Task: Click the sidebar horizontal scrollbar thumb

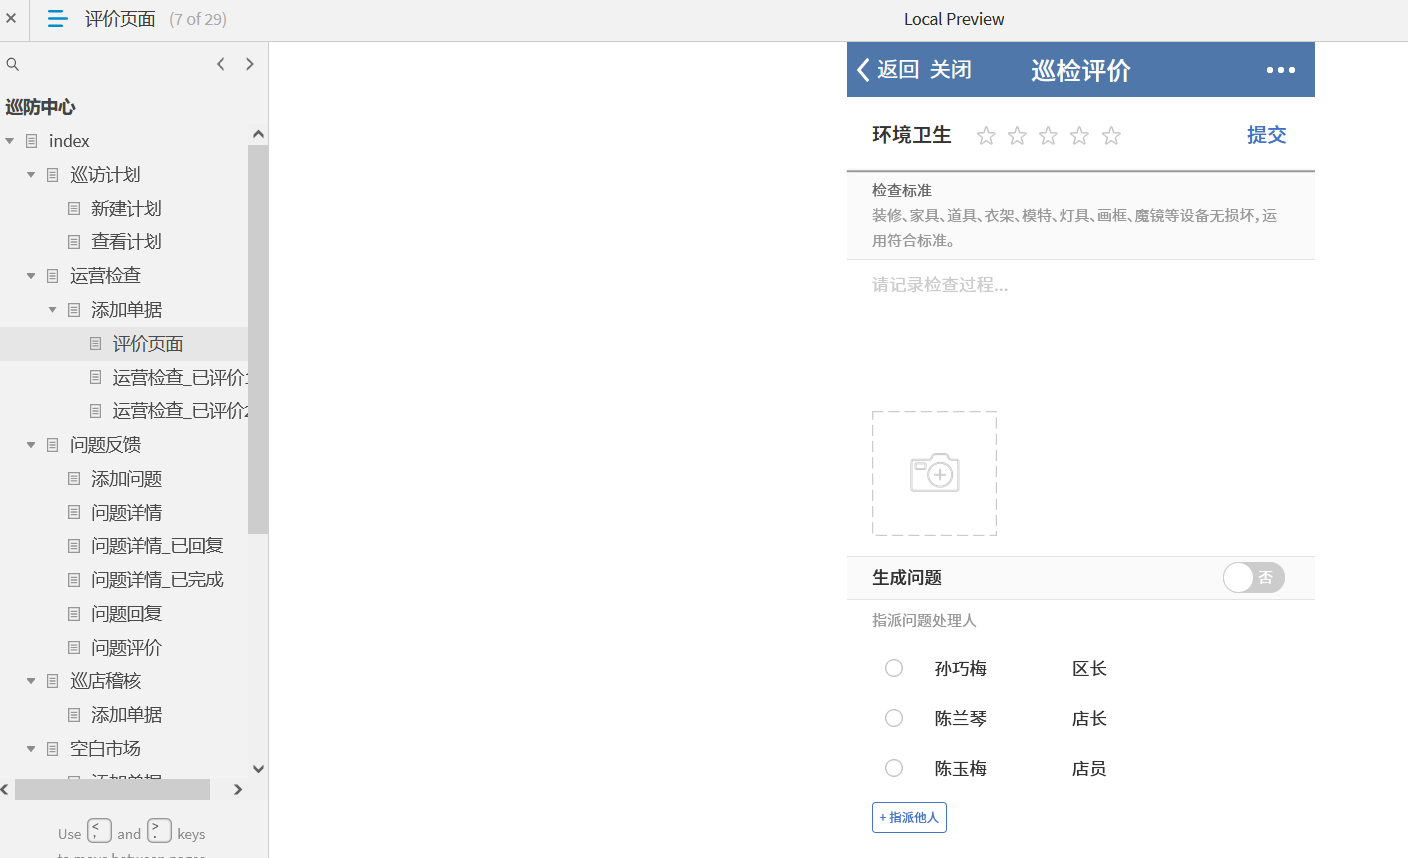Action: [x=112, y=789]
